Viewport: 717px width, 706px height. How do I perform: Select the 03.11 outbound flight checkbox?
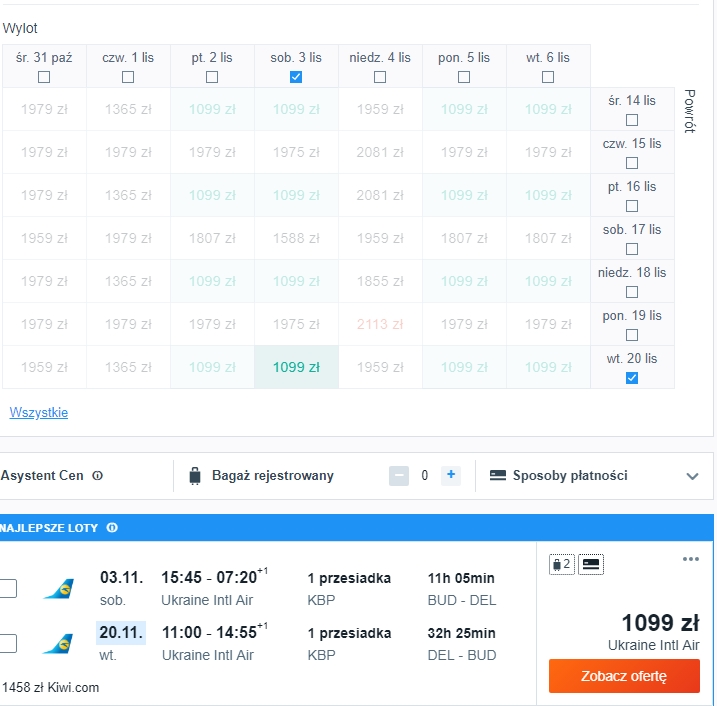[x=8, y=588]
